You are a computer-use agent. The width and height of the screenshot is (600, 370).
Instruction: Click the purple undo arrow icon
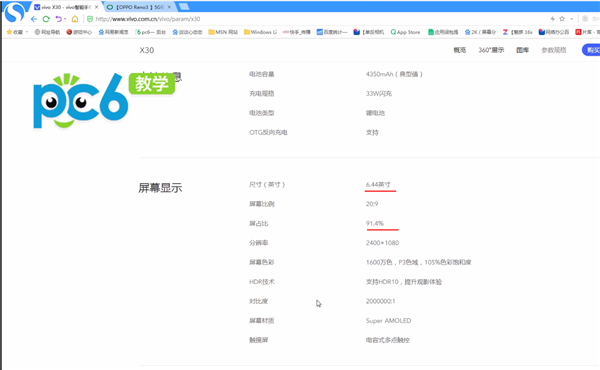coord(58,19)
